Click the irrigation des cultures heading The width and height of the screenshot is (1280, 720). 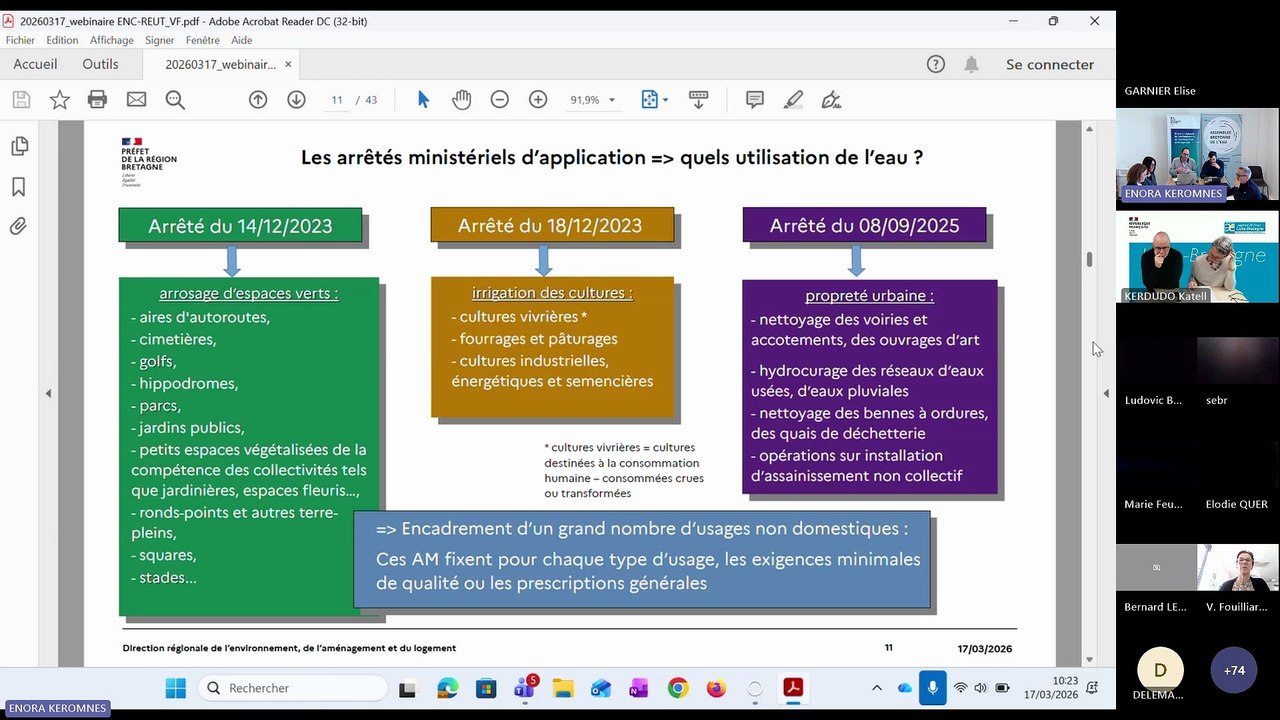coord(552,293)
